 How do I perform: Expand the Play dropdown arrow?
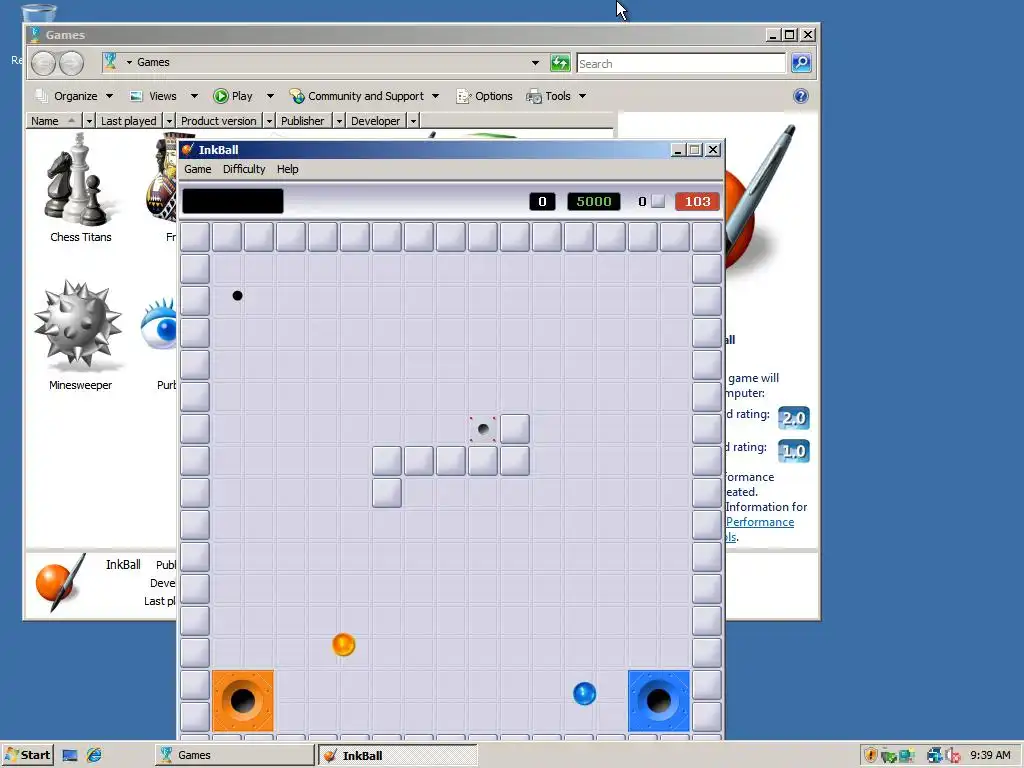pos(270,96)
